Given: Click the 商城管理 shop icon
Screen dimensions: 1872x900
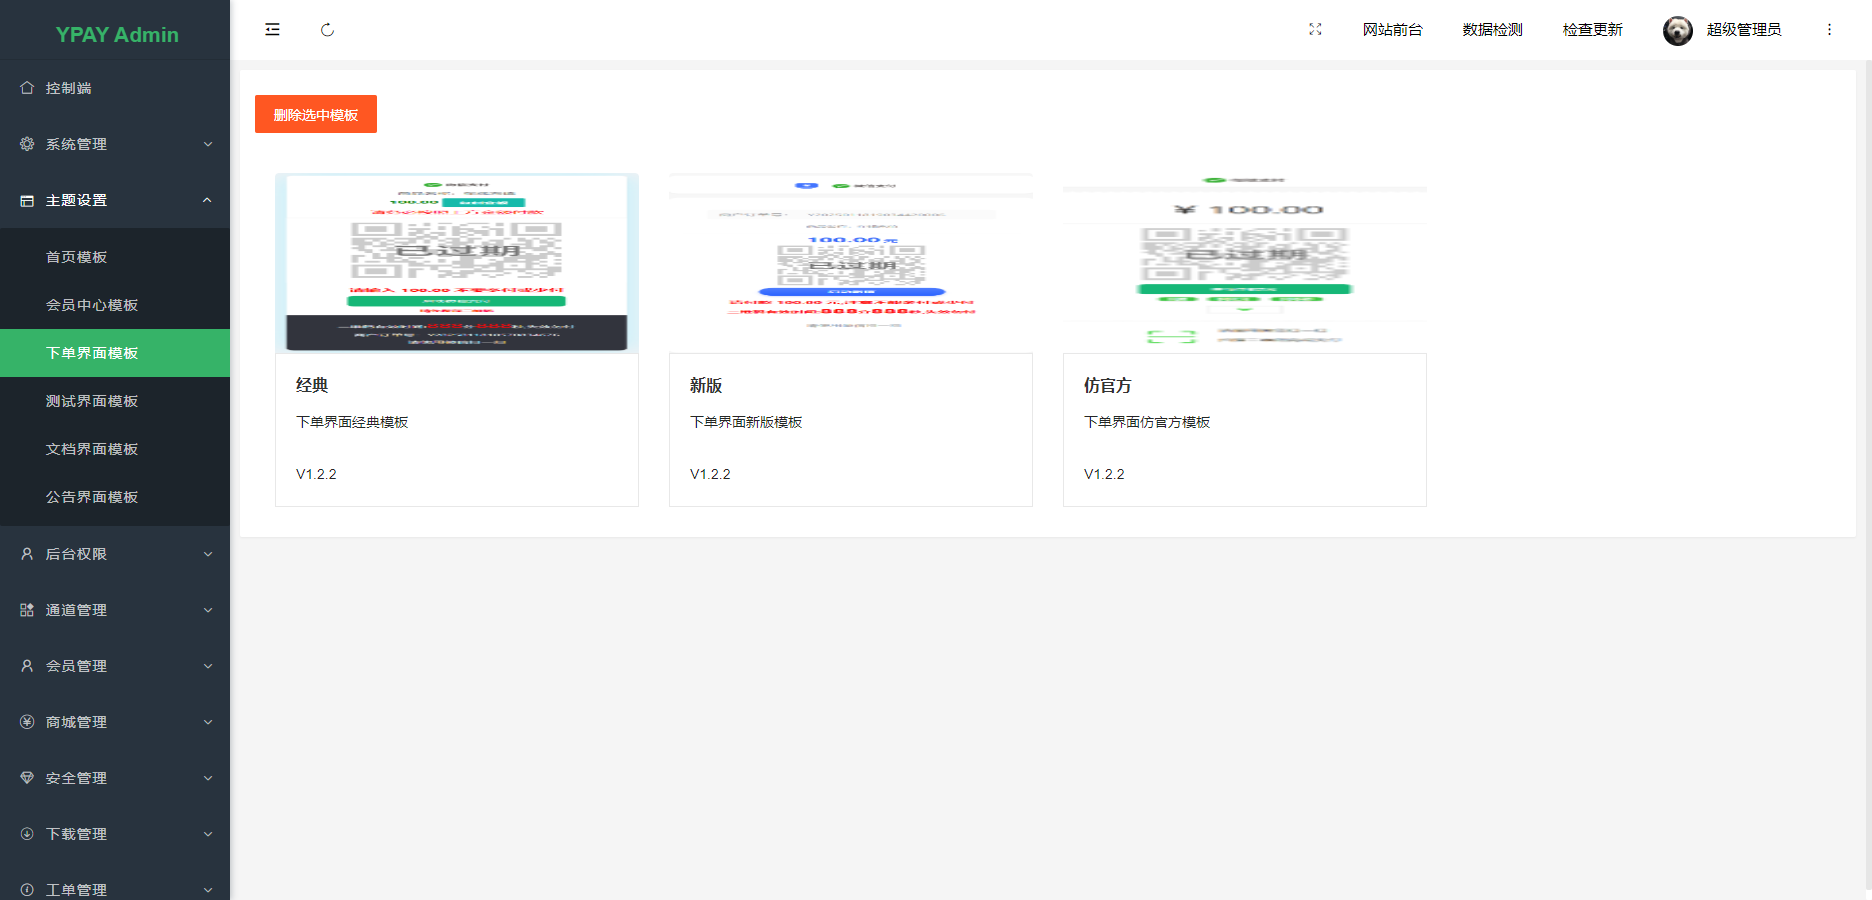Looking at the screenshot, I should [27, 722].
